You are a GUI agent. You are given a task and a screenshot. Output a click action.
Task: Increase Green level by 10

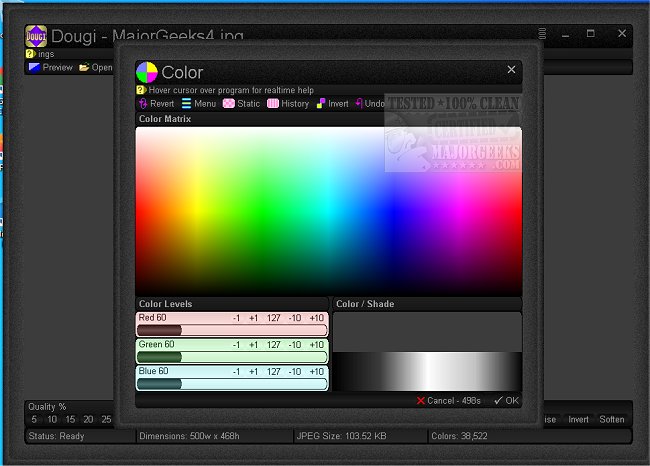coord(316,345)
